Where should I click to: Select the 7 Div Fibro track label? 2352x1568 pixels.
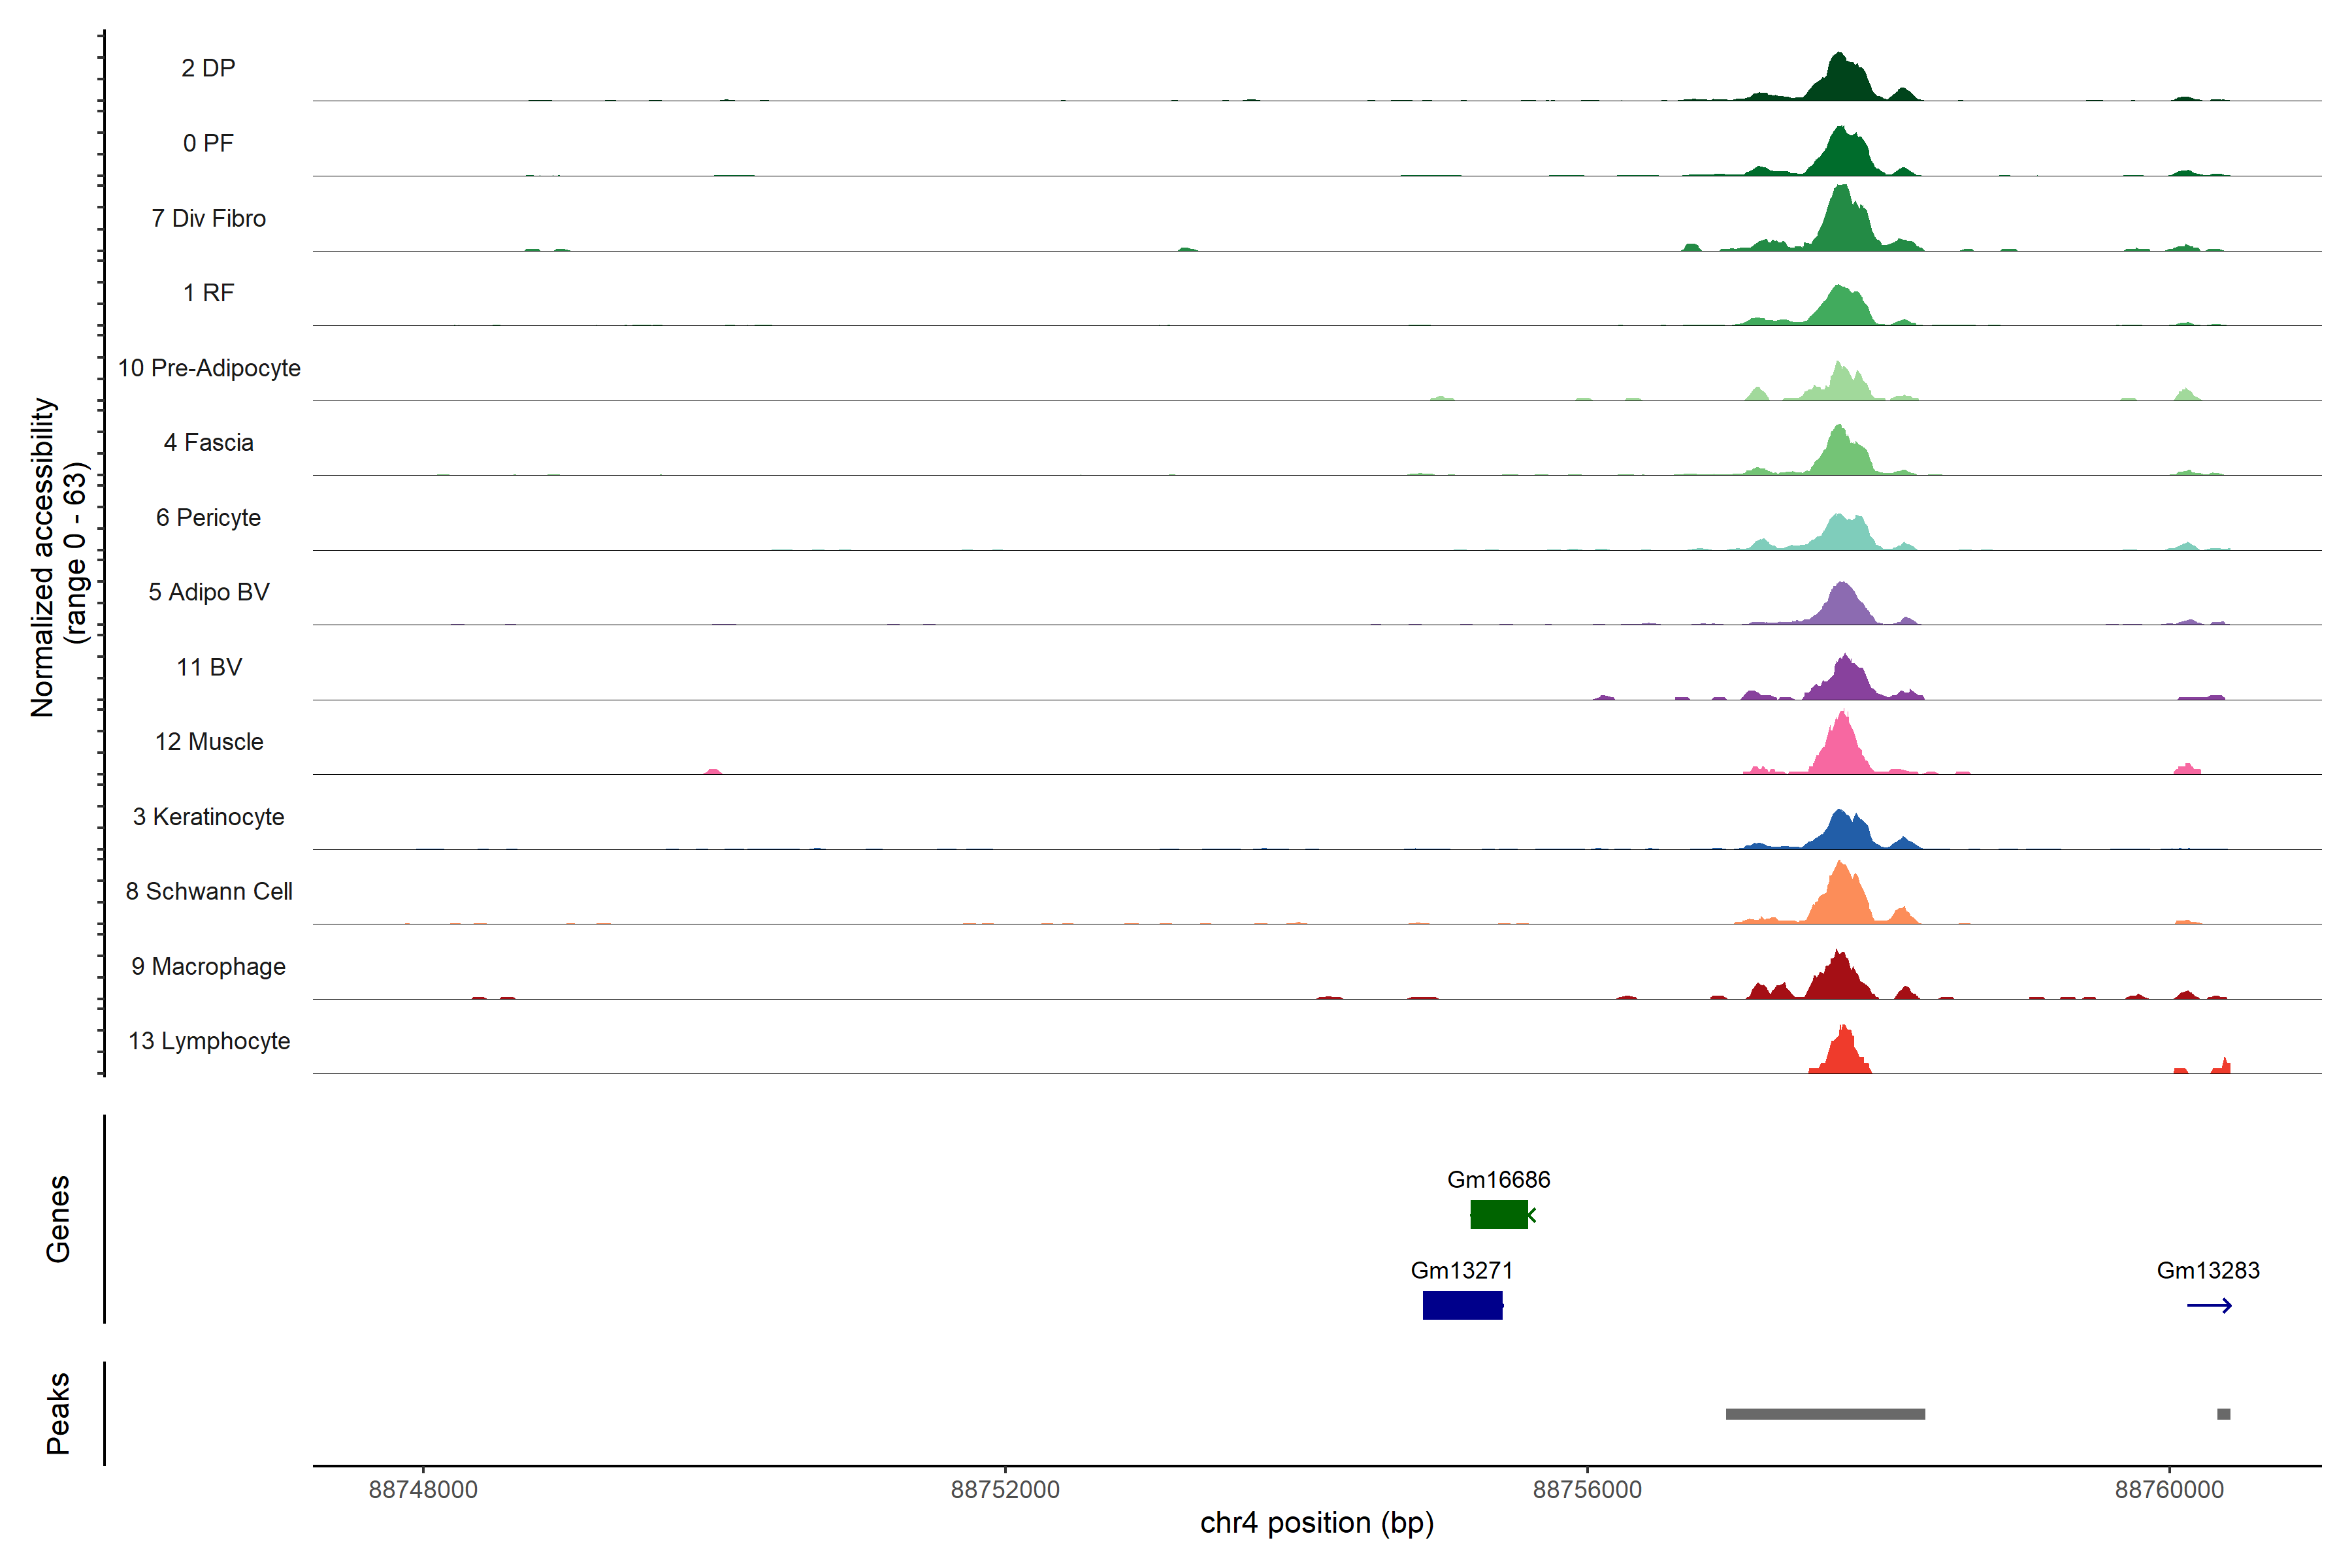208,218
